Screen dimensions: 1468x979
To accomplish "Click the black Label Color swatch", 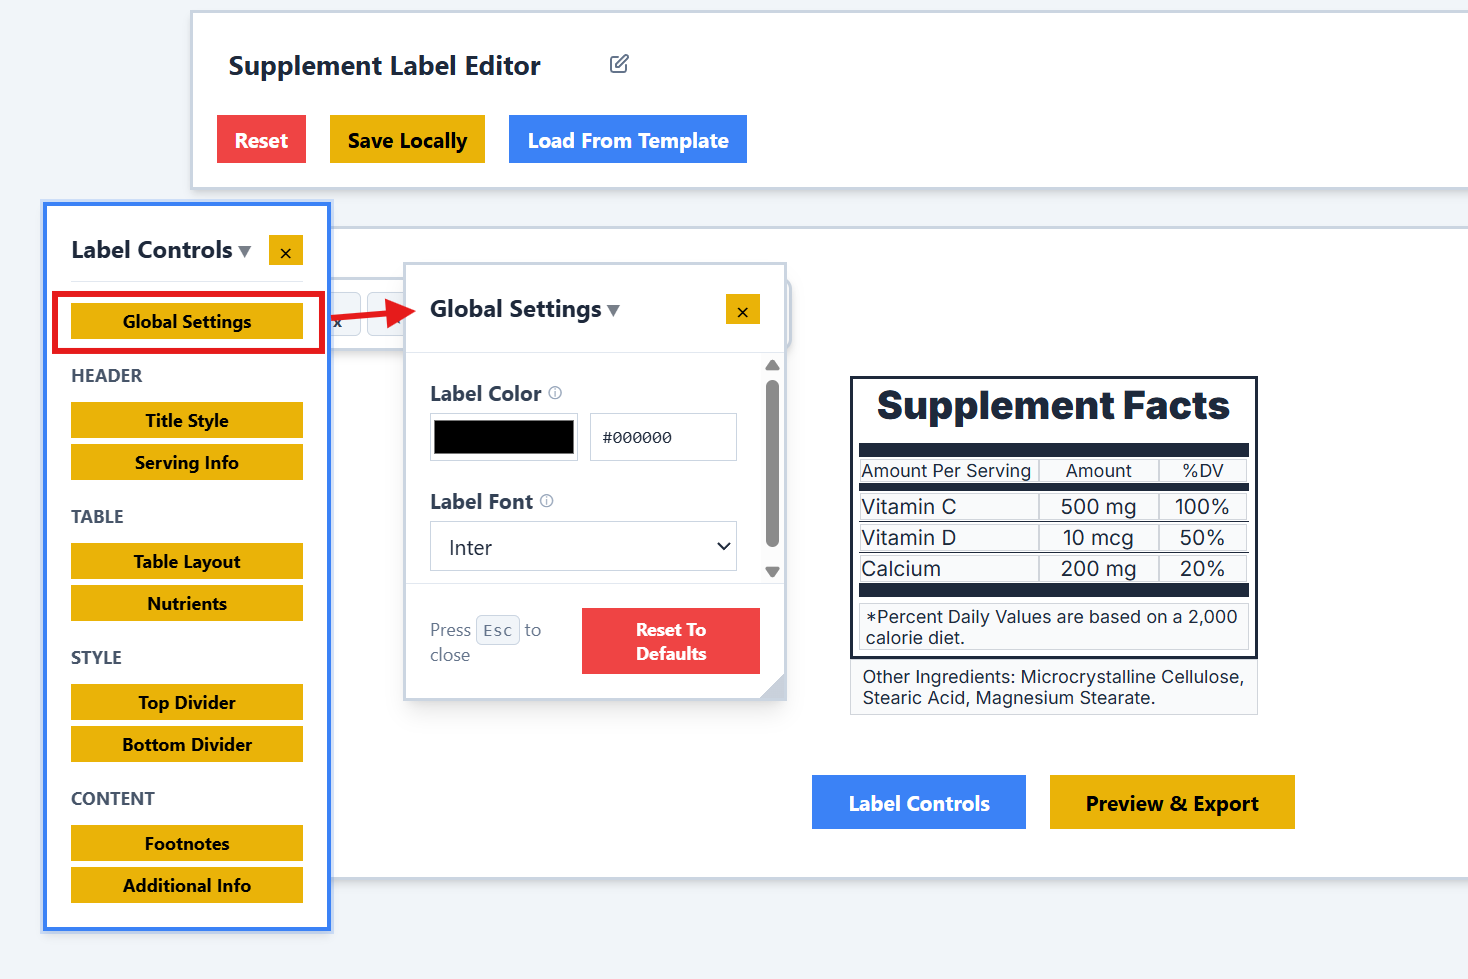I will pos(504,437).
